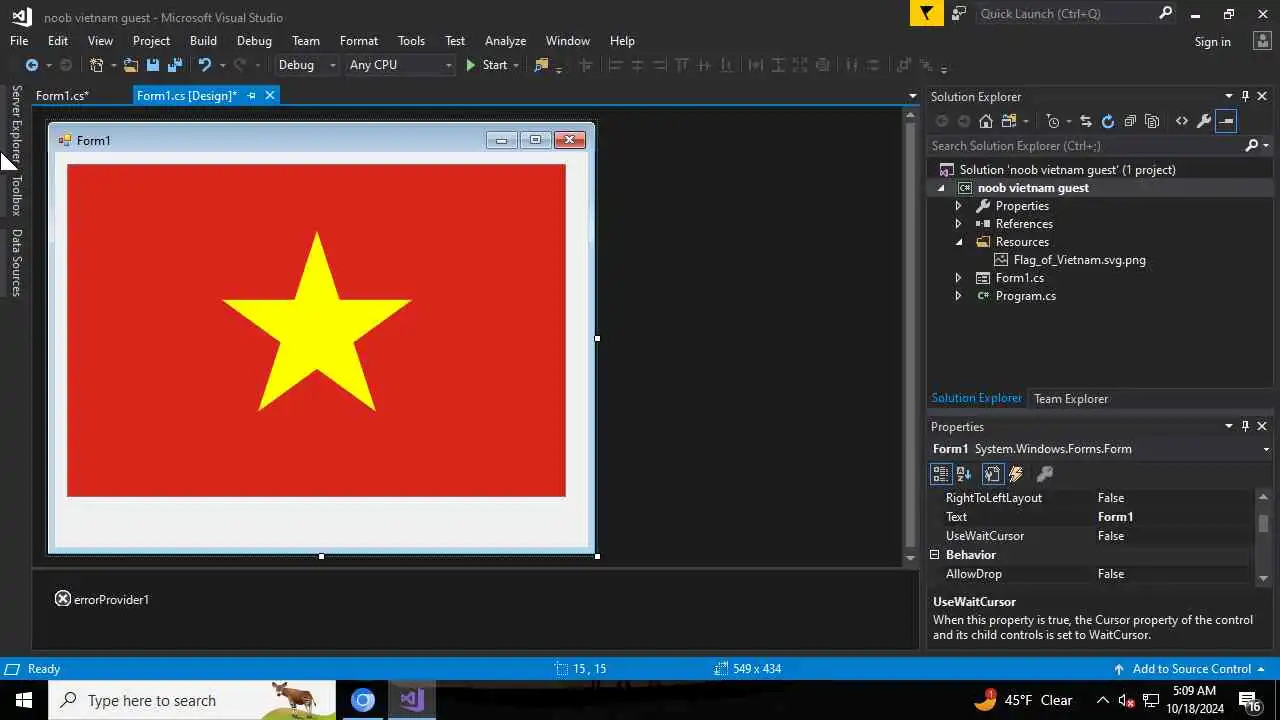Open the Server Explorer side tab
The height and width of the screenshot is (720, 1280).
(x=16, y=125)
